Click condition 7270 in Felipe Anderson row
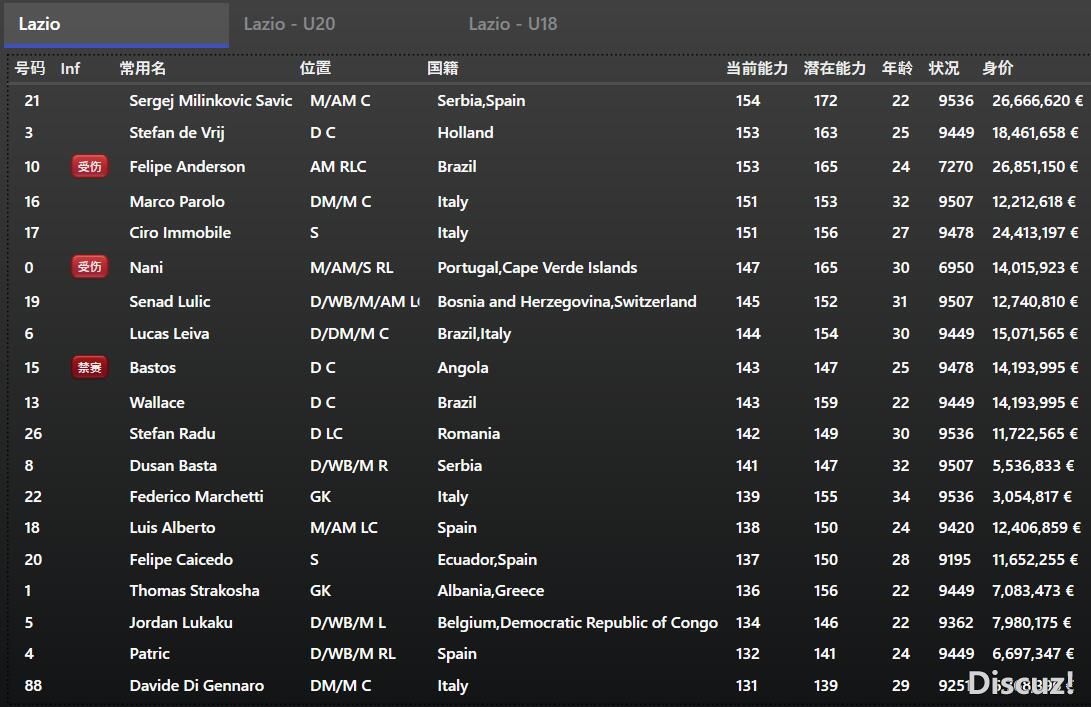Image resolution: width=1091 pixels, height=707 pixels. pos(955,167)
